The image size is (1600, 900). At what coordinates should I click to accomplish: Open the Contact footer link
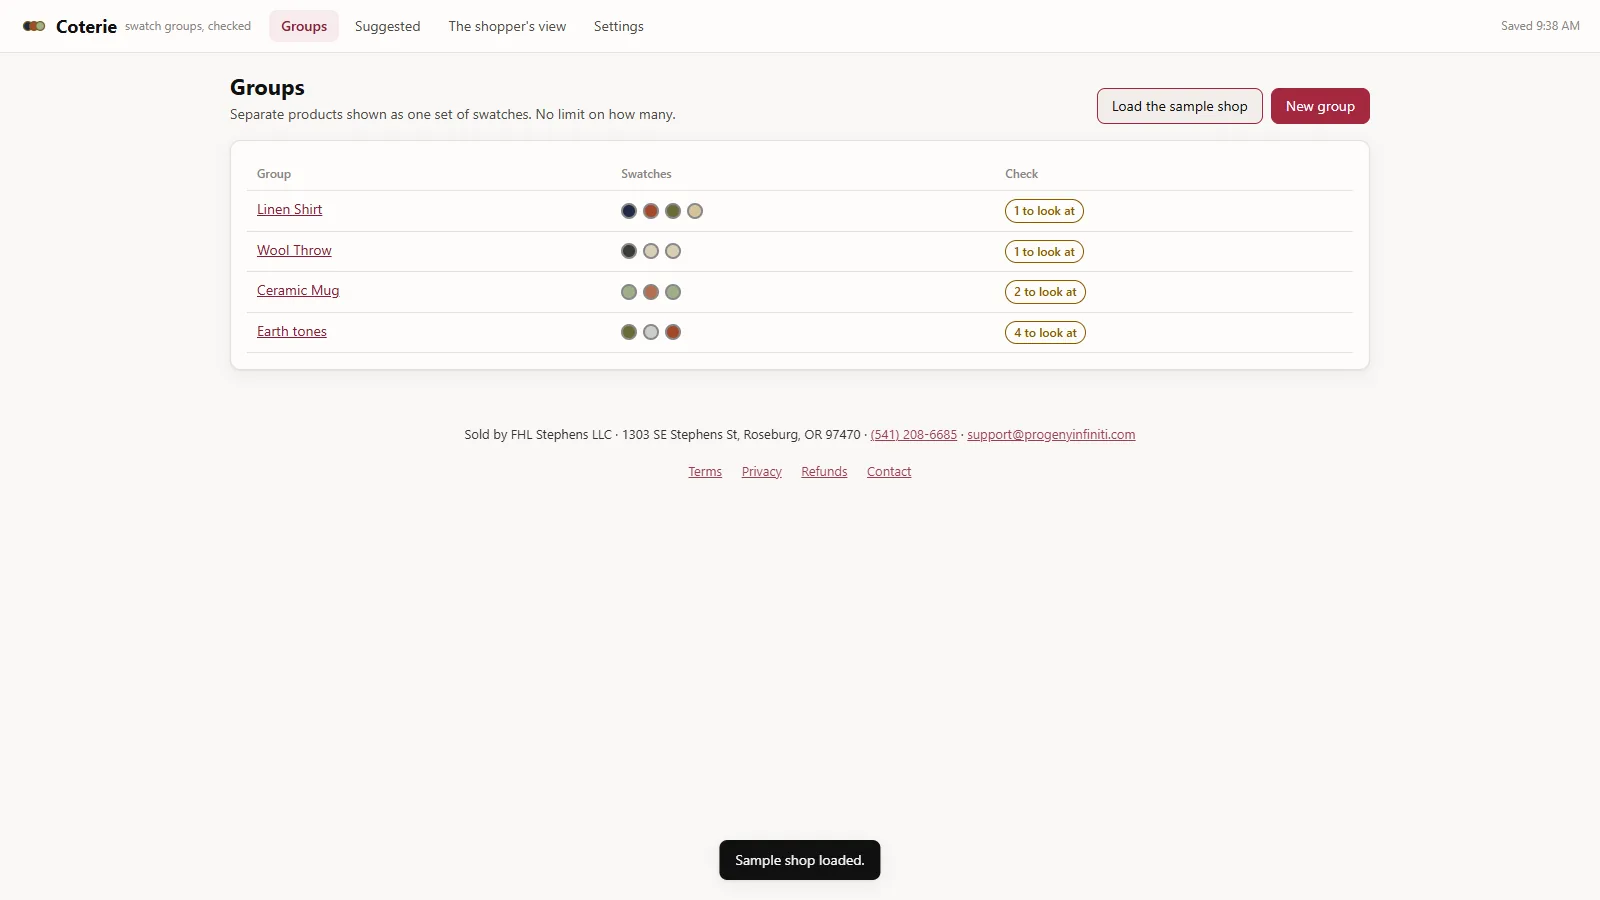(x=889, y=471)
